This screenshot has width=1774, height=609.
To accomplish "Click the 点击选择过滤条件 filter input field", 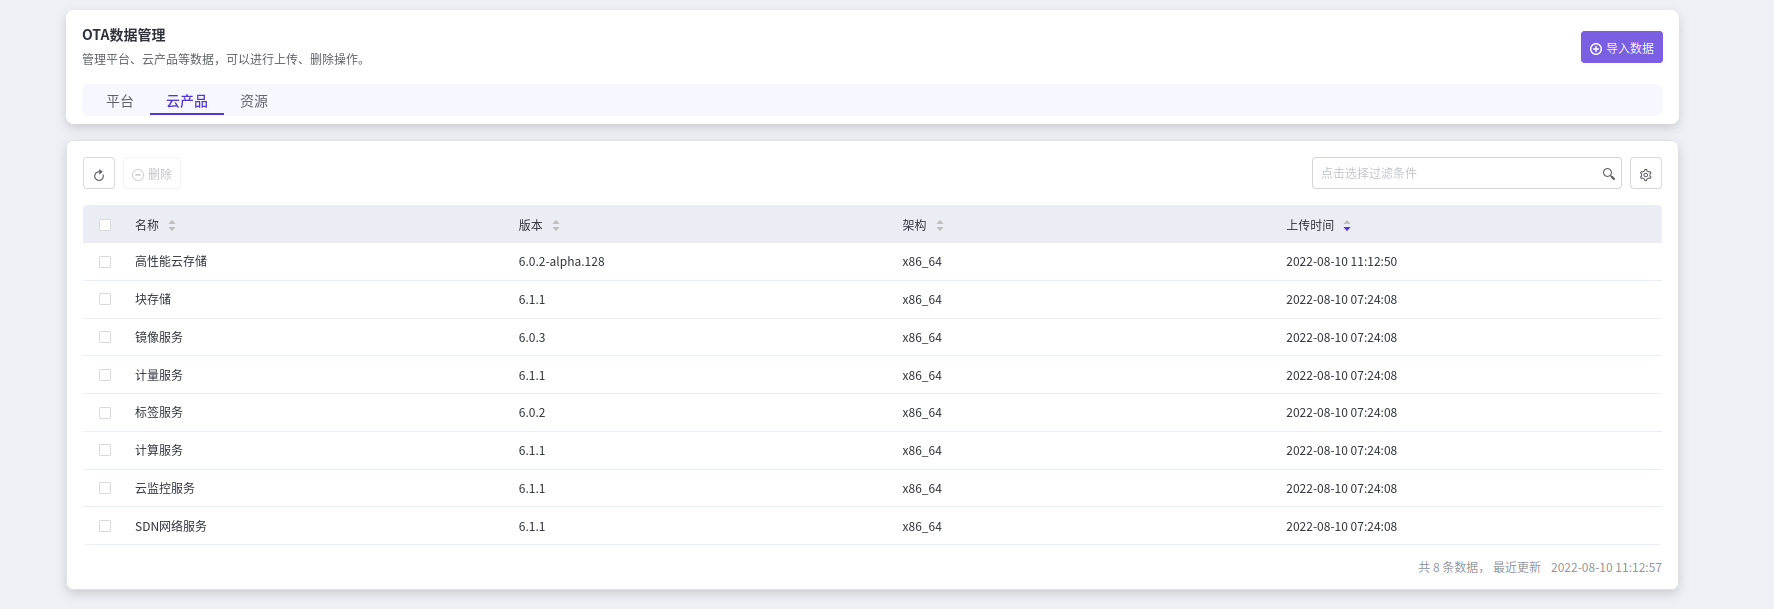I will (1455, 174).
